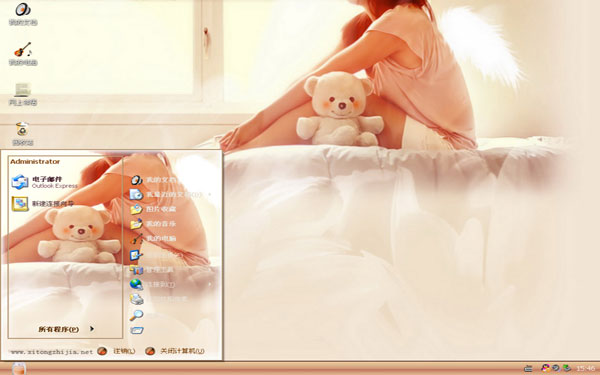This screenshot has width=600, height=375.
Task: Open the printer icon in start menu
Action: click(136, 299)
